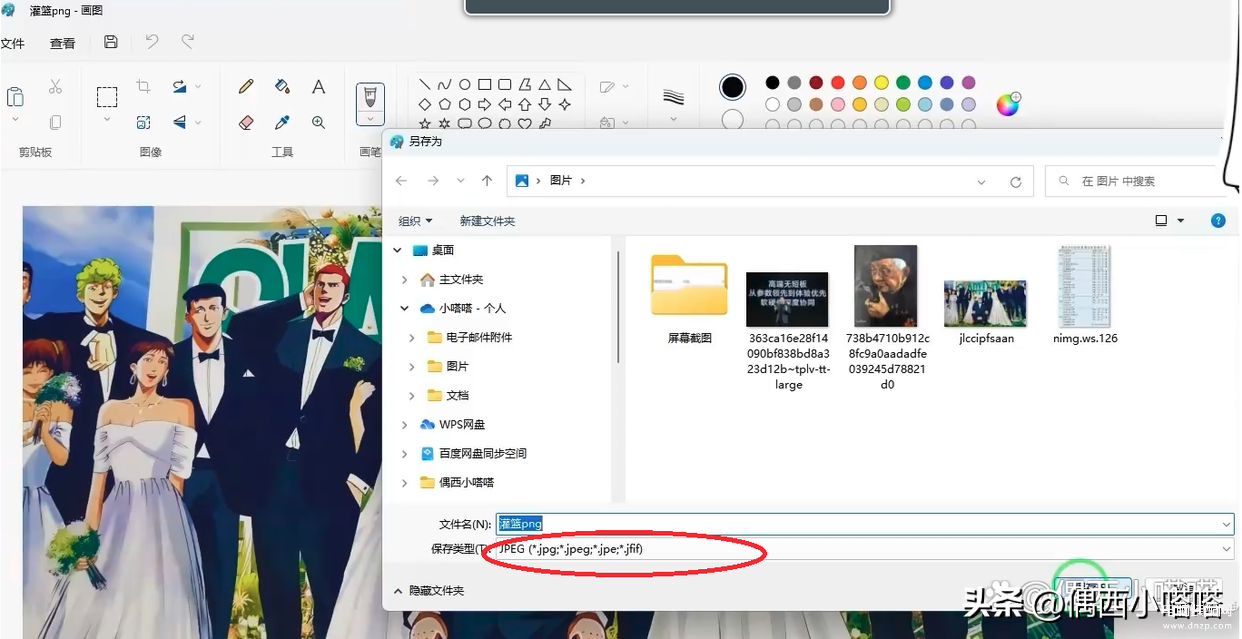Choose the straight line shape
This screenshot has width=1242, height=639.
tap(425, 85)
